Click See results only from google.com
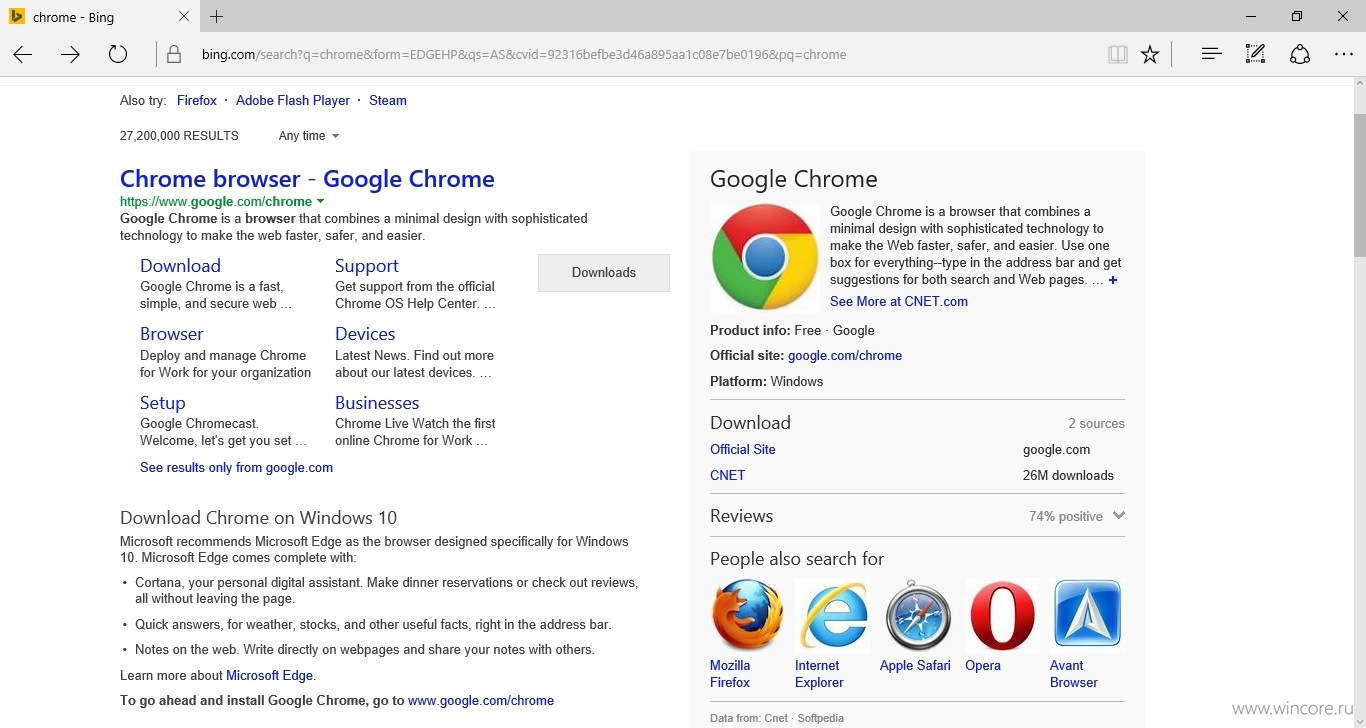Screen dimensions: 1366x728 pos(236,468)
